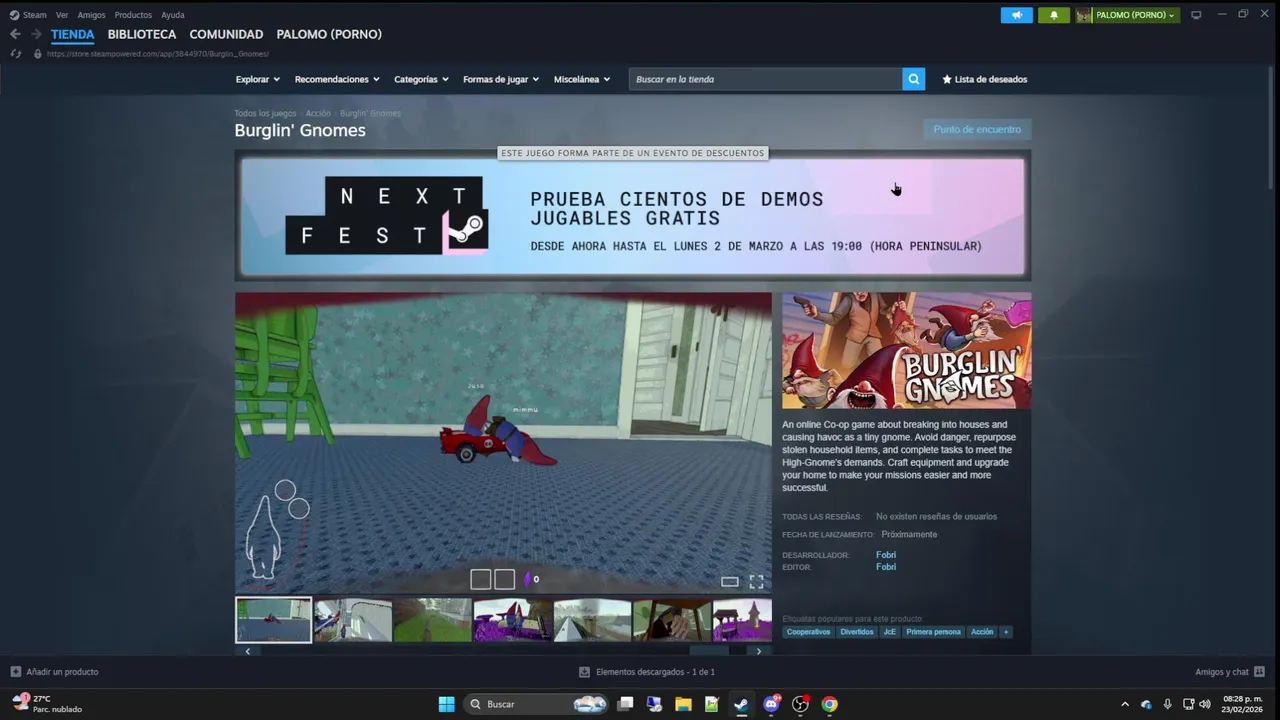Viewport: 1280px width, 720px height.
Task: Switch to the BIBLIOTECA tab
Action: point(142,34)
